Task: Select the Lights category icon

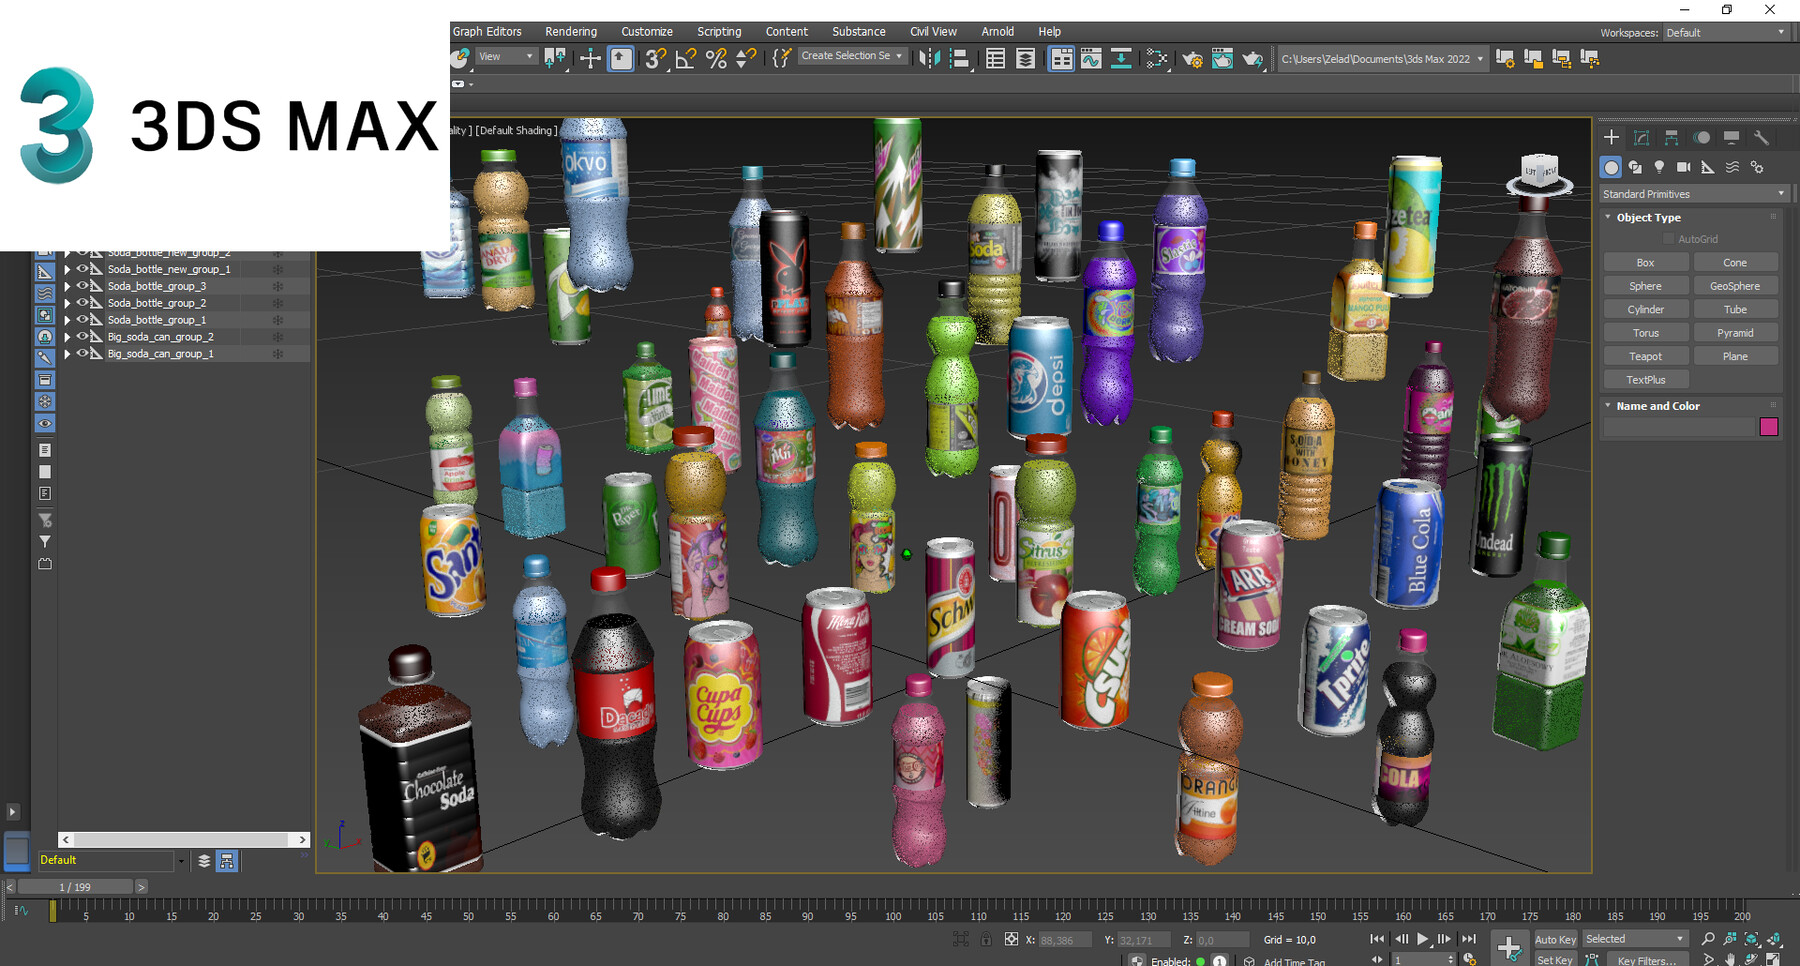Action: 1659,167
